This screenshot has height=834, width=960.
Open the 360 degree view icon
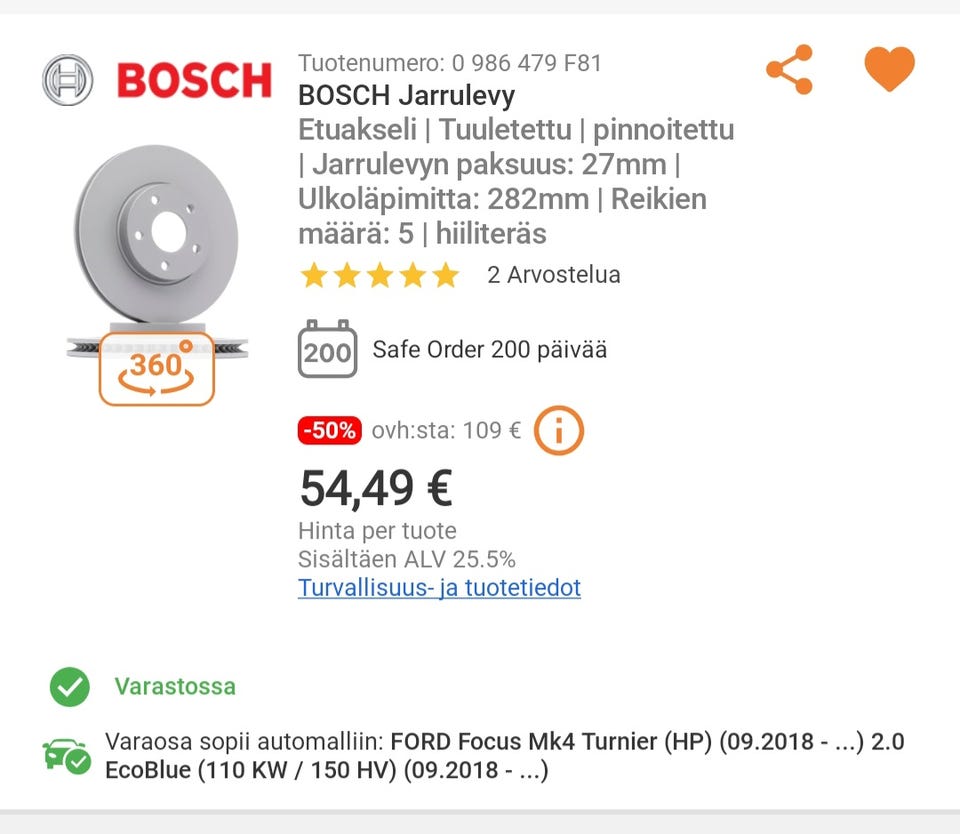point(157,368)
